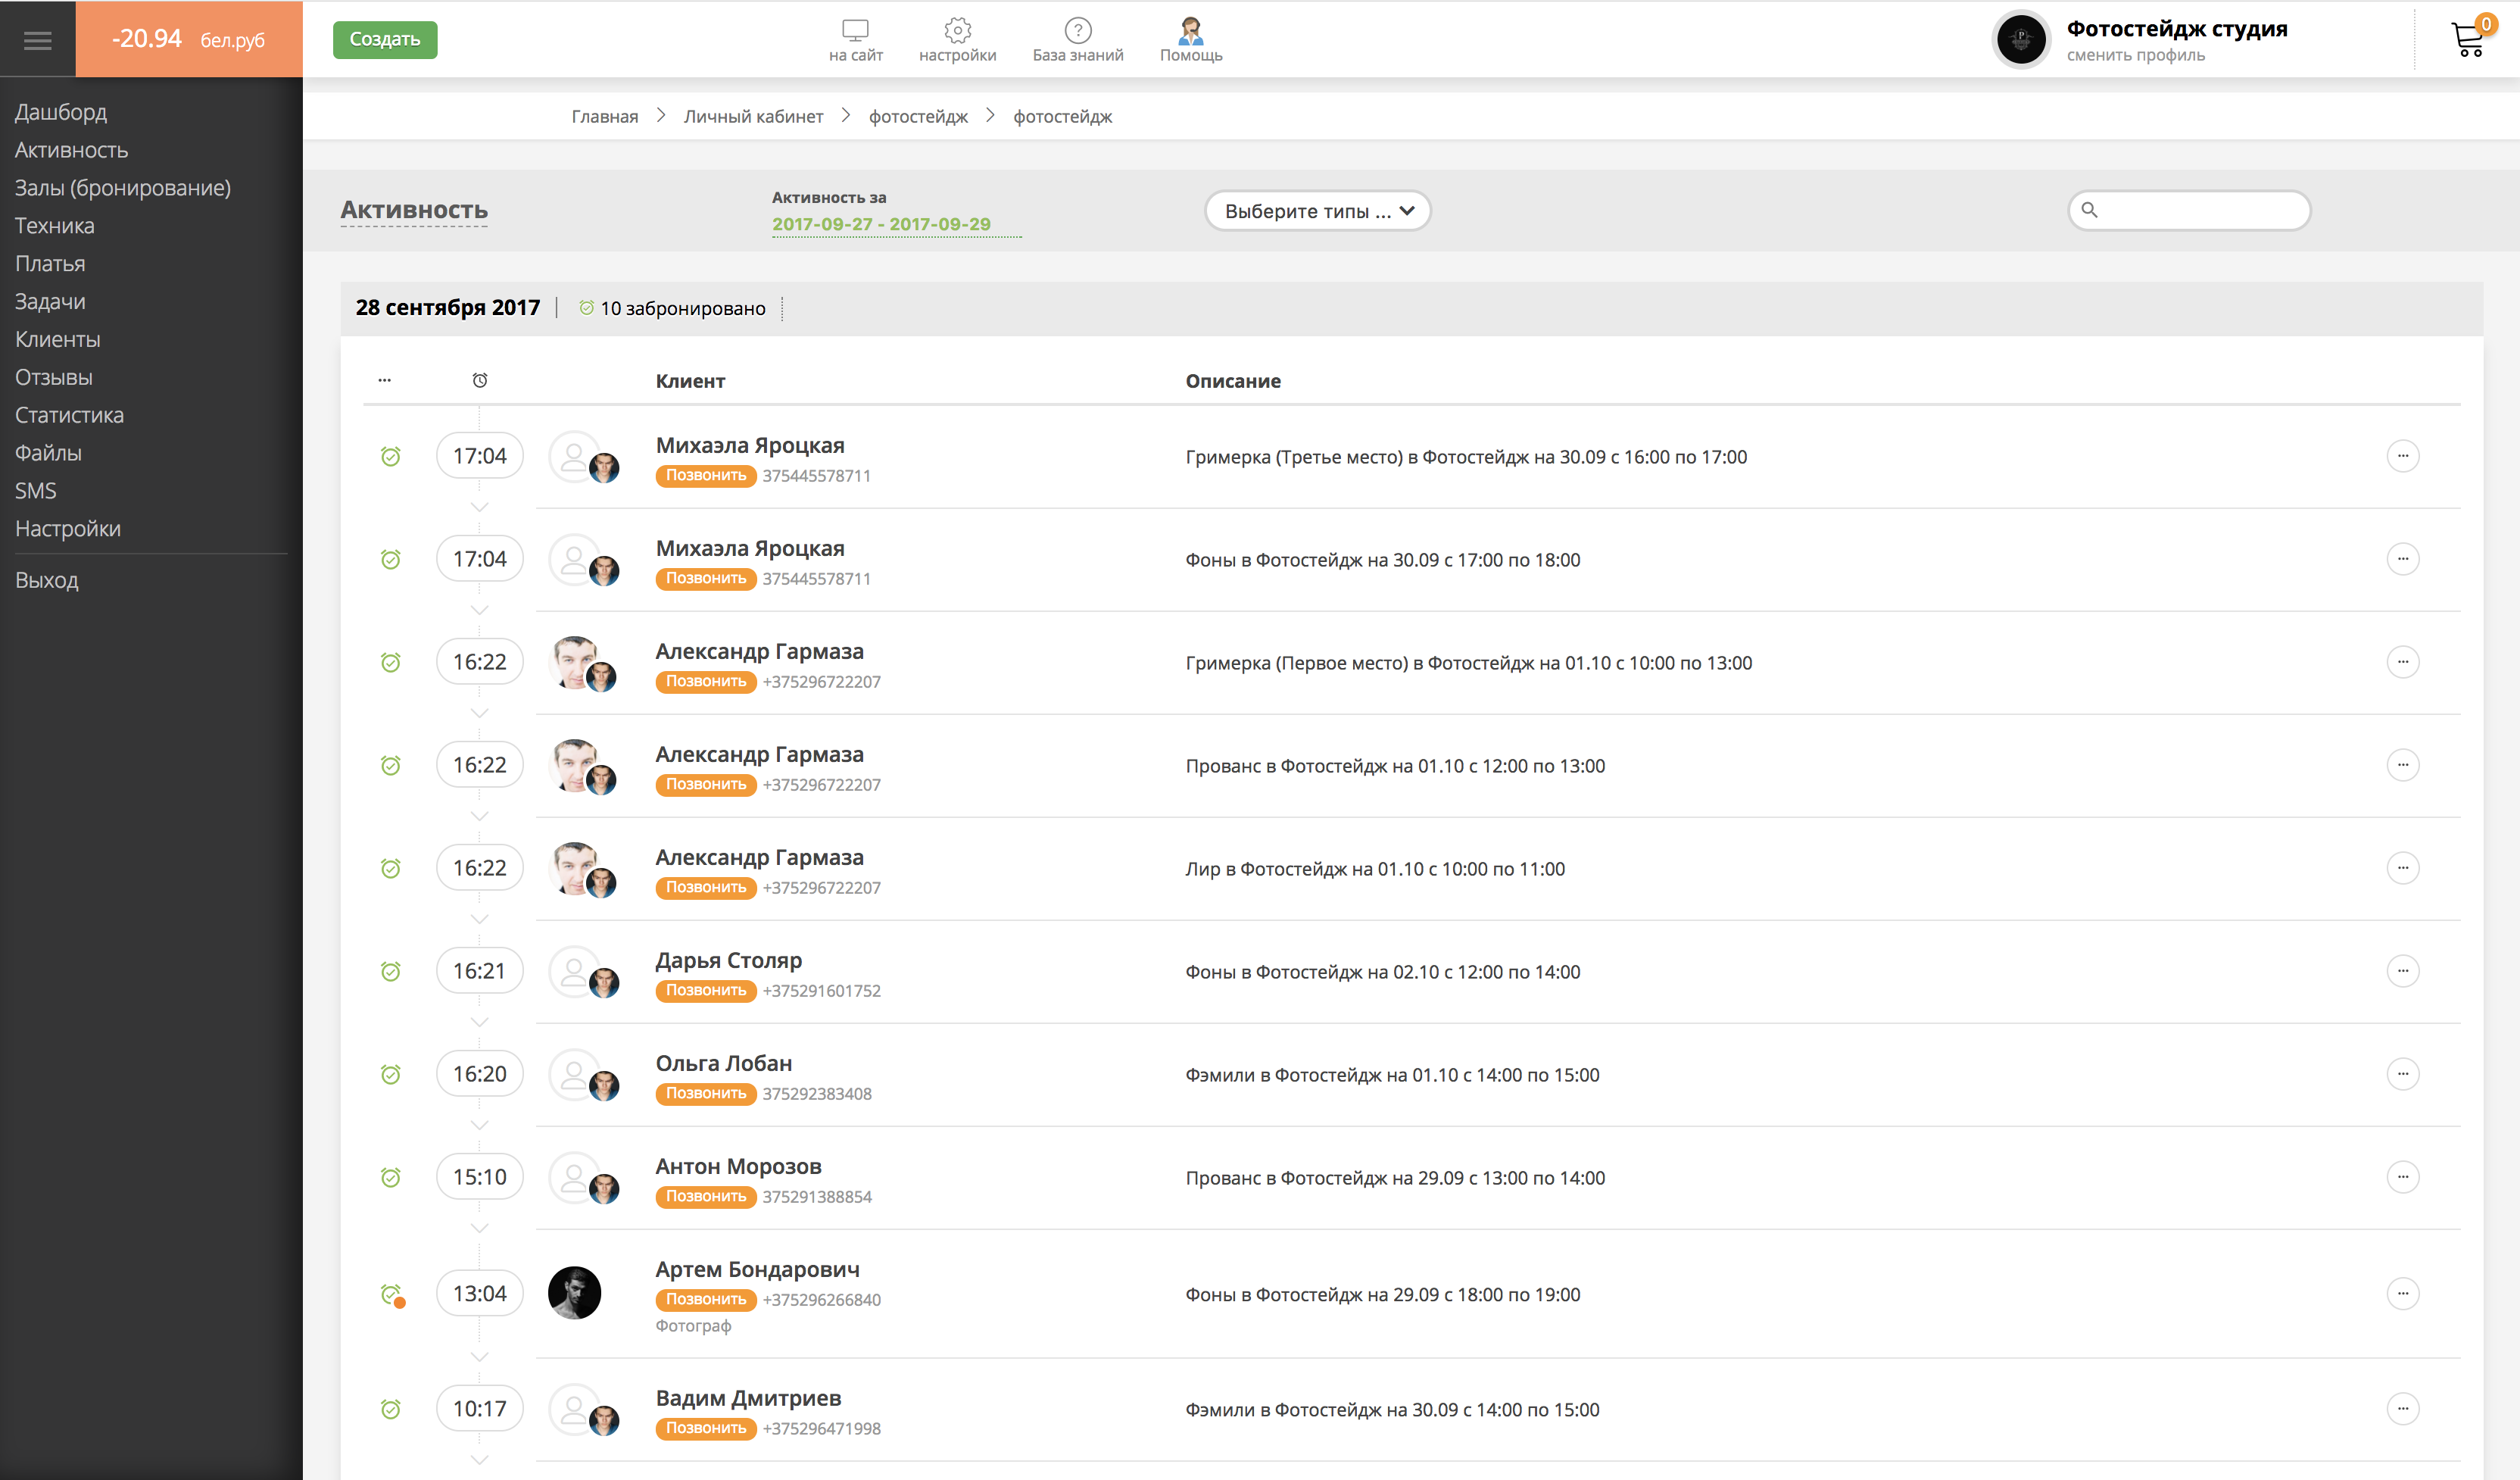The width and height of the screenshot is (2520, 1480).
Task: Open the activity date range picker
Action: 881,224
